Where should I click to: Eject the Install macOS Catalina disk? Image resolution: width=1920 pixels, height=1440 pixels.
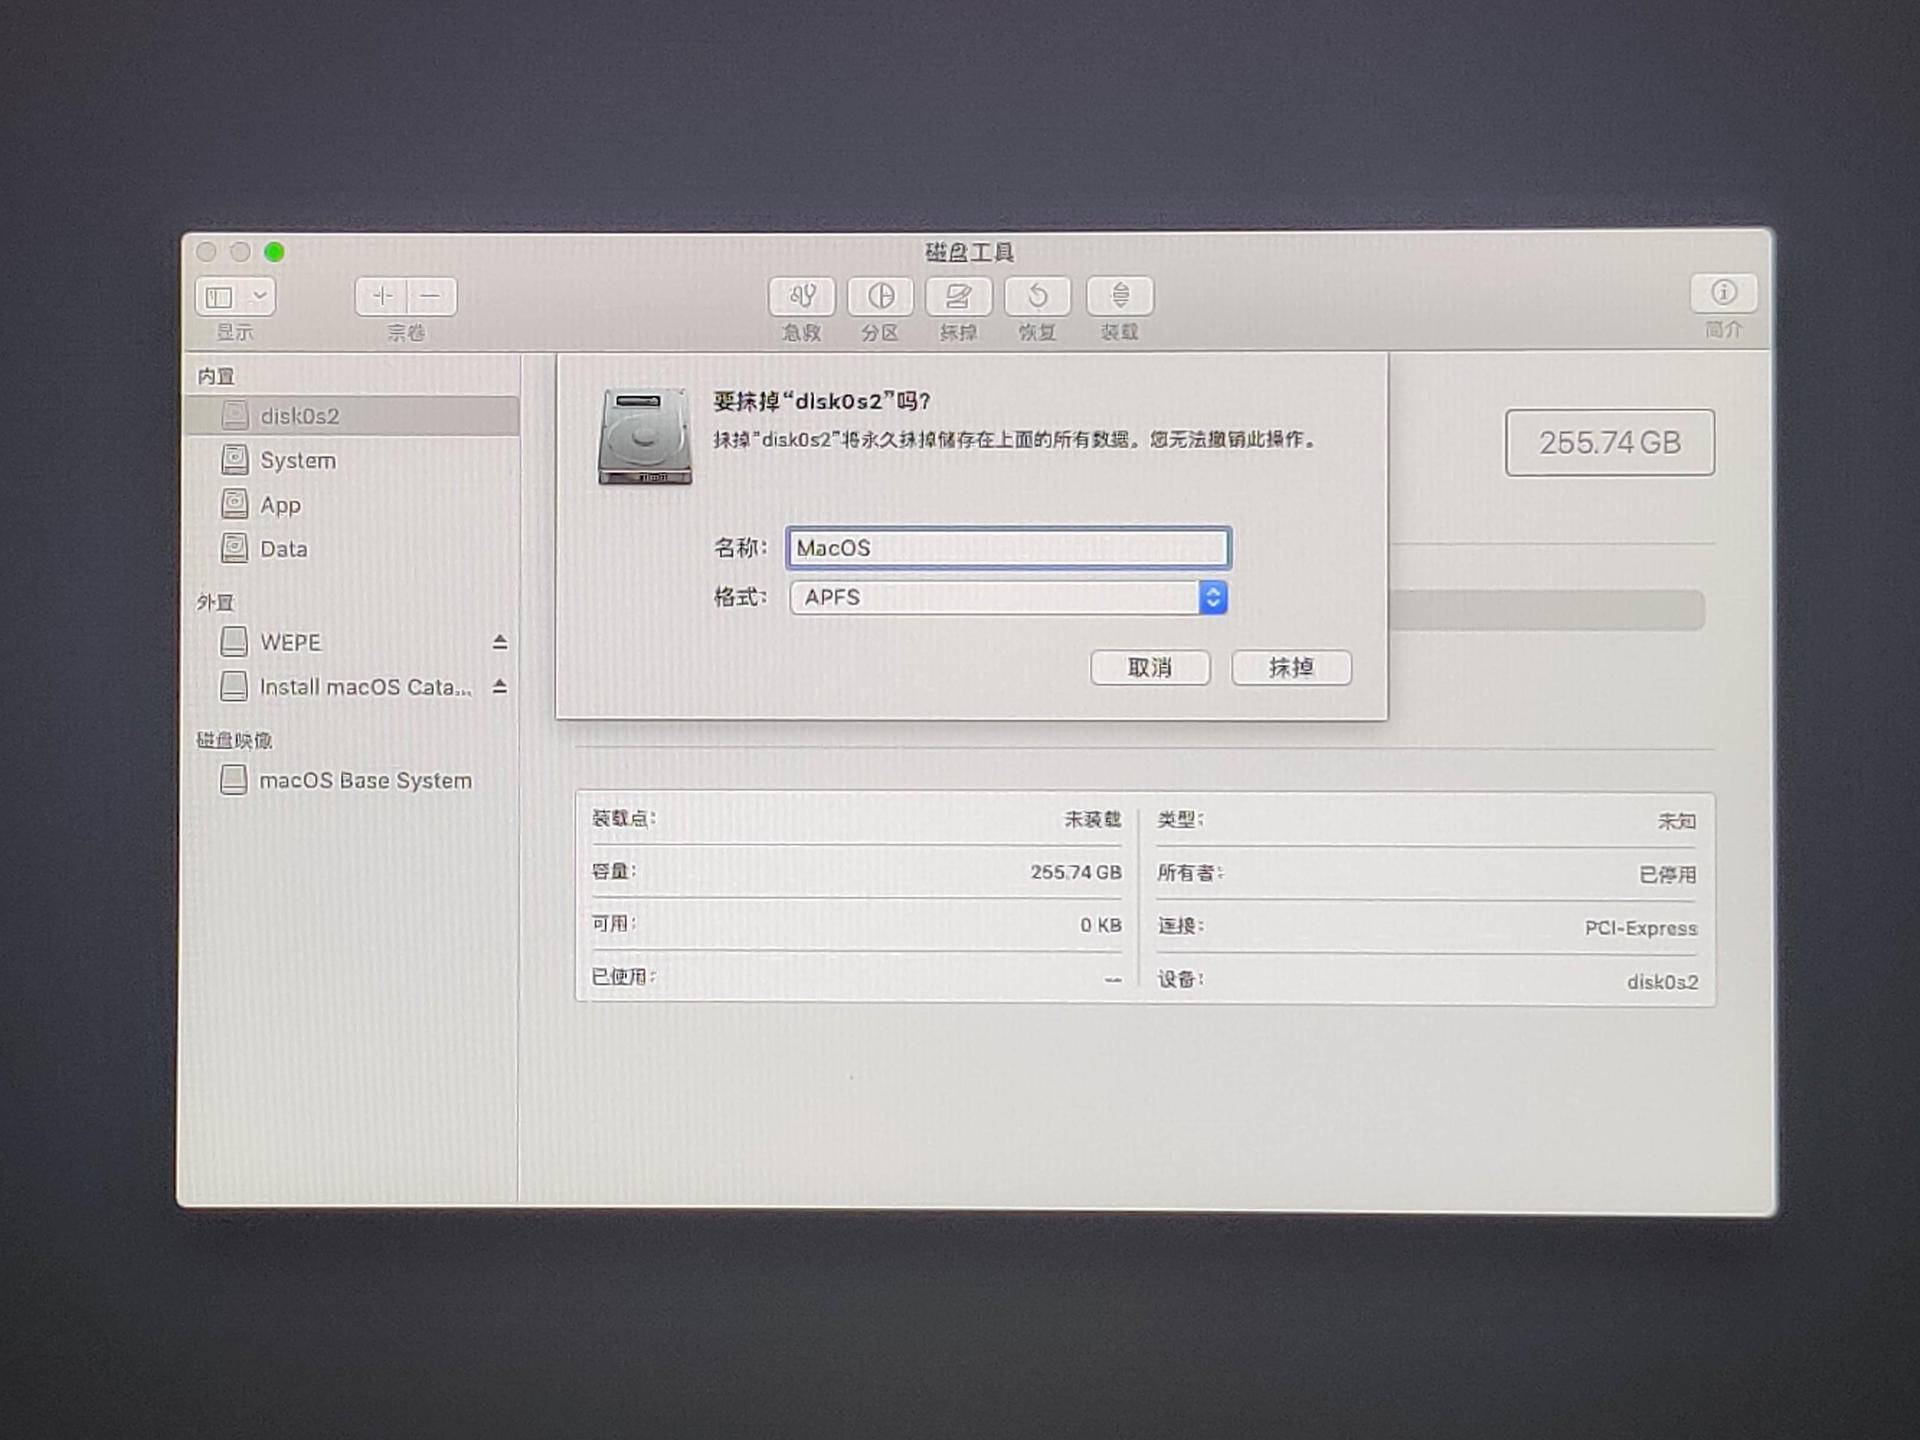tap(500, 687)
